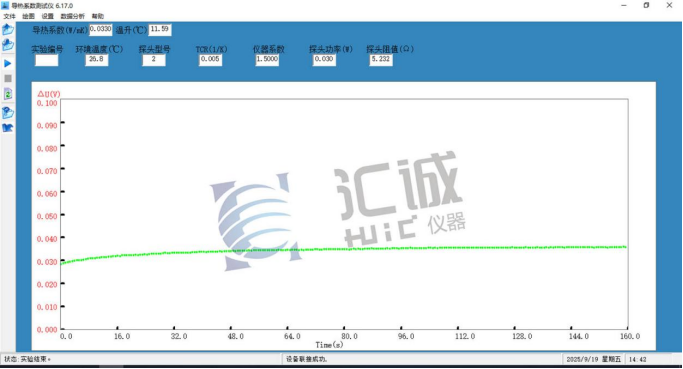The height and width of the screenshot is (369, 683).
Task: Click the 探头型号 field showing 2
Action: [154, 60]
